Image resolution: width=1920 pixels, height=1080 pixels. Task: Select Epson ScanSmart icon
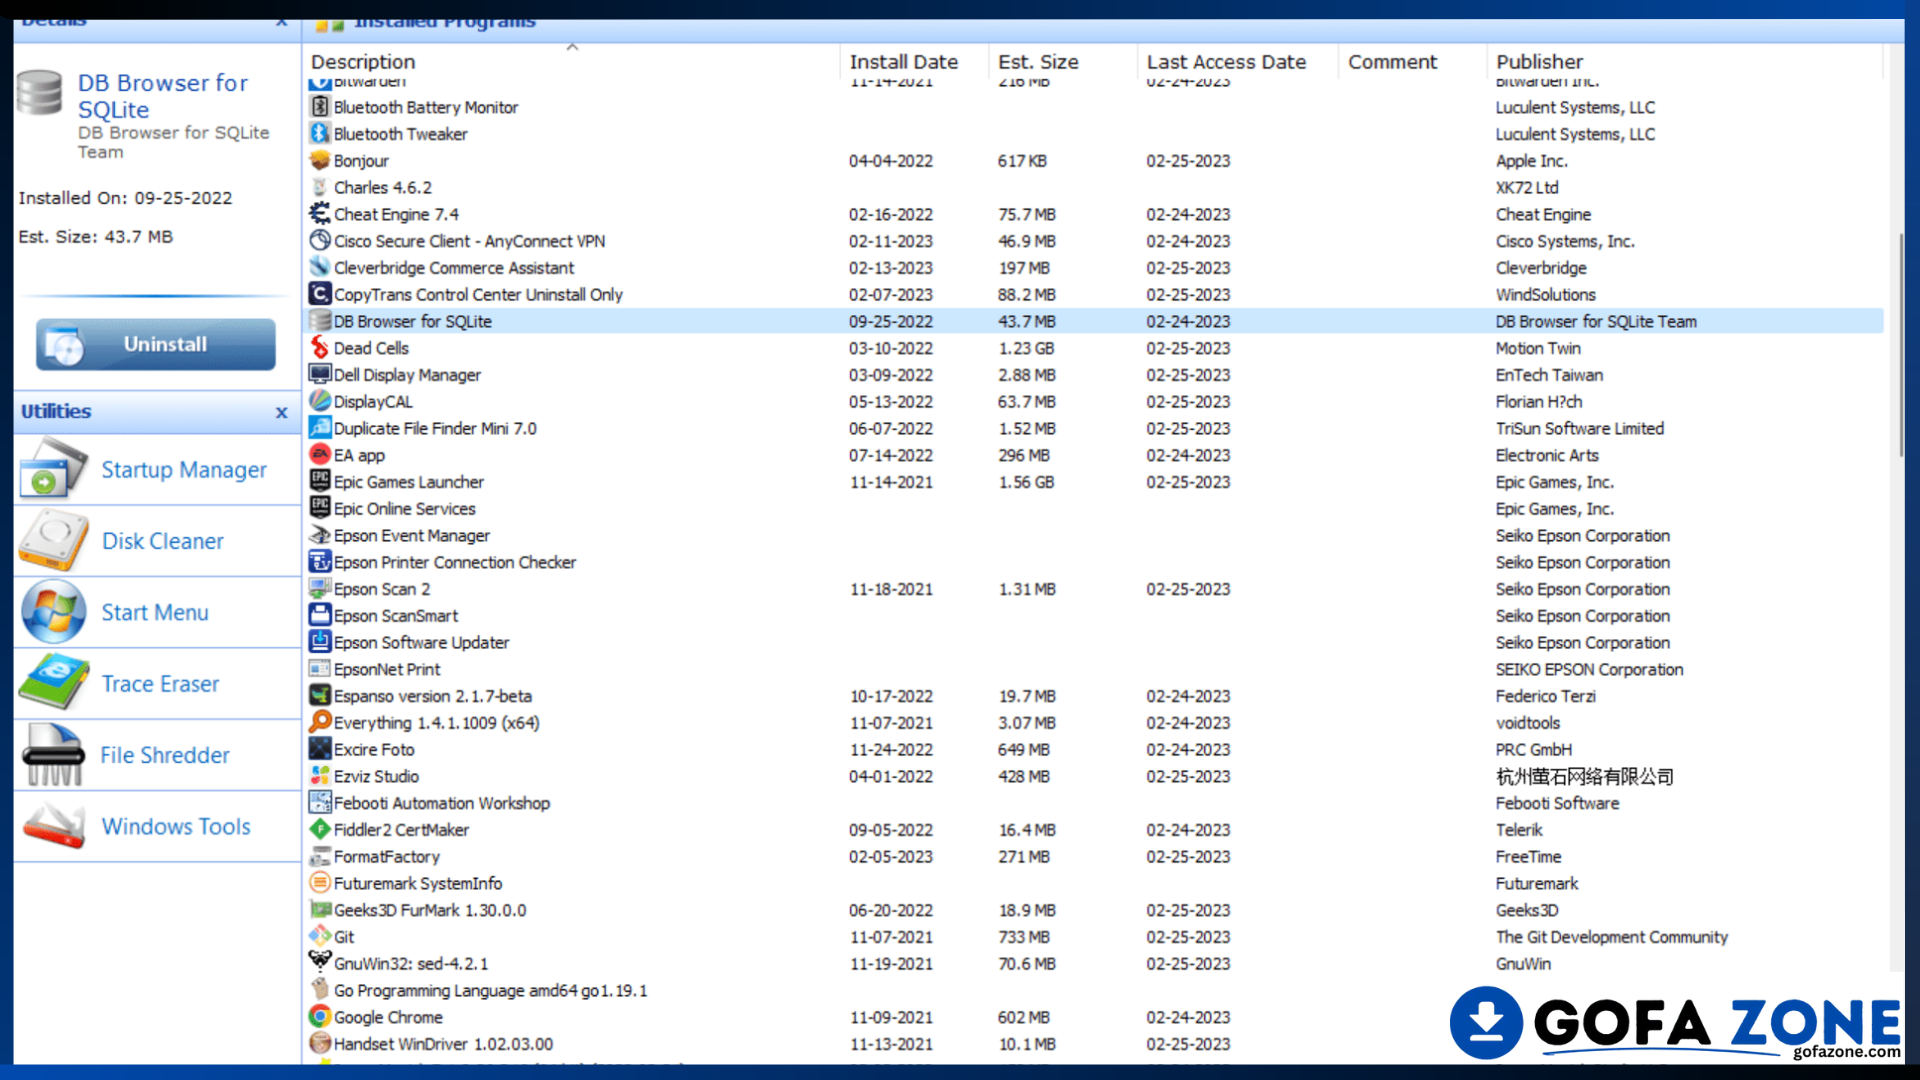click(x=320, y=616)
